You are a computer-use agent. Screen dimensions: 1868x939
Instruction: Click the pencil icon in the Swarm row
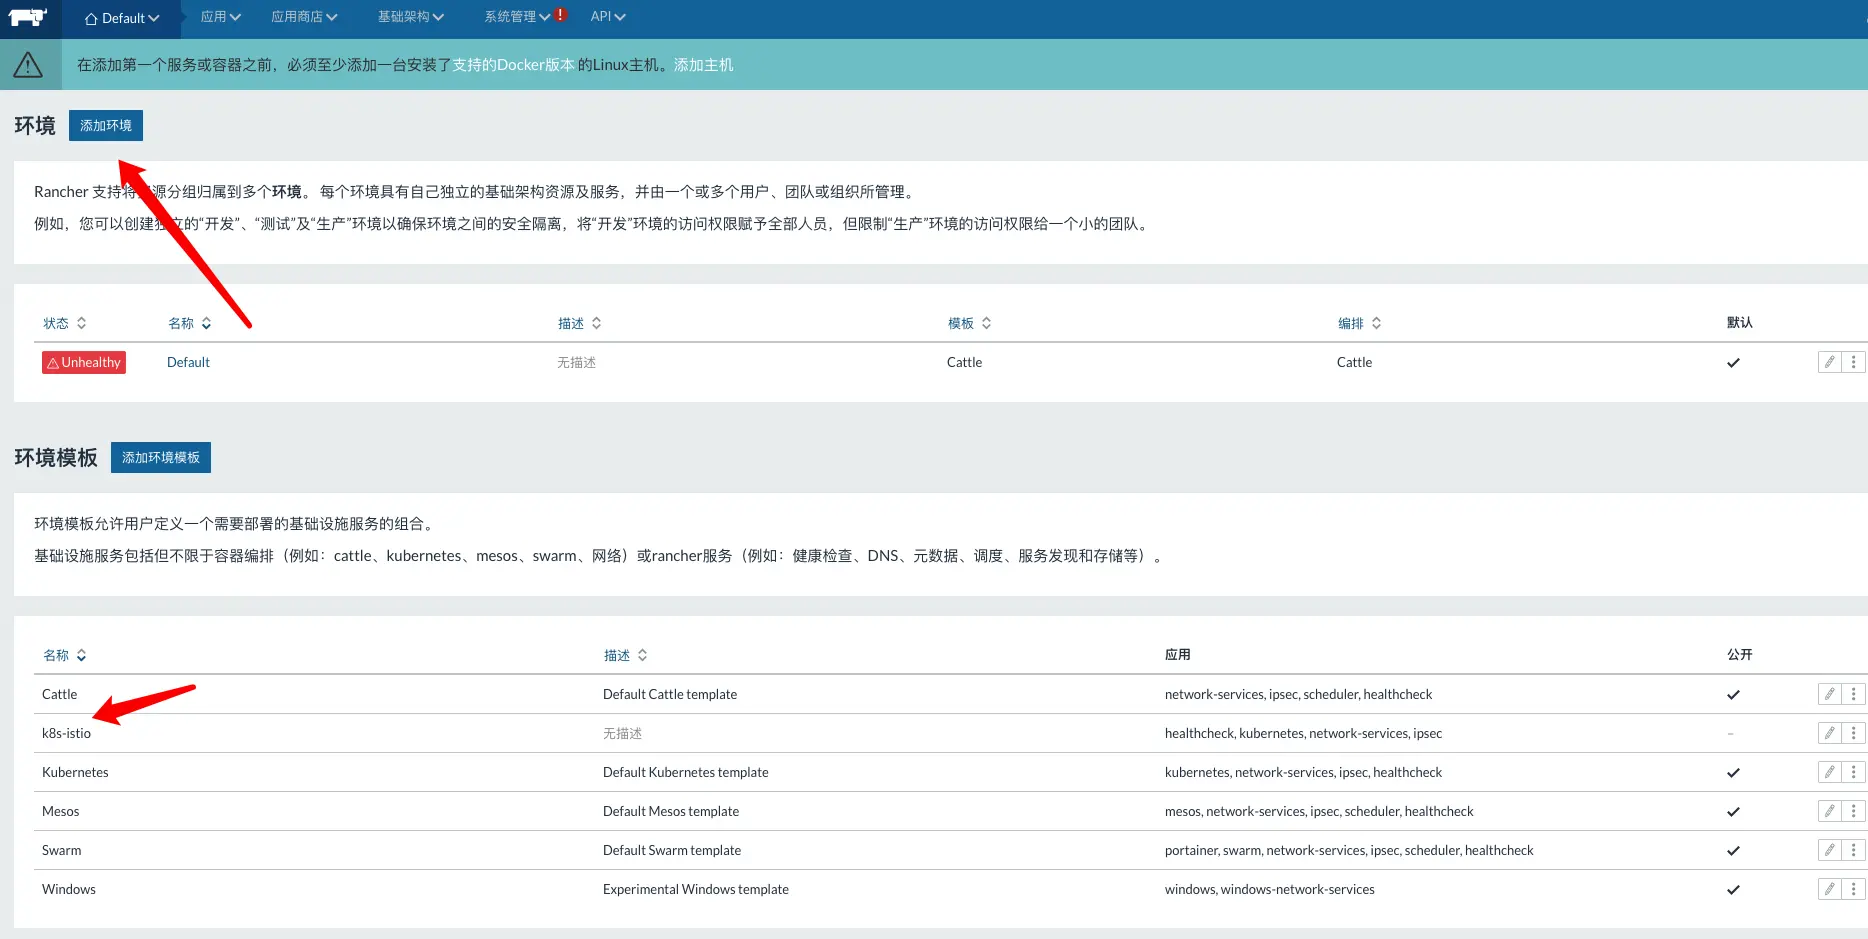(1829, 850)
